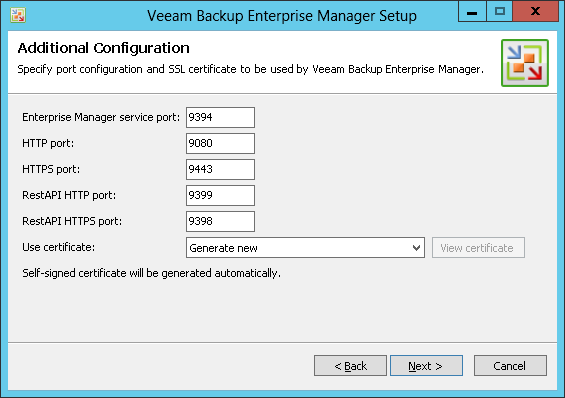Proceed with the Next button
Viewport: 565px width, 398px height.
pyautogui.click(x=426, y=366)
